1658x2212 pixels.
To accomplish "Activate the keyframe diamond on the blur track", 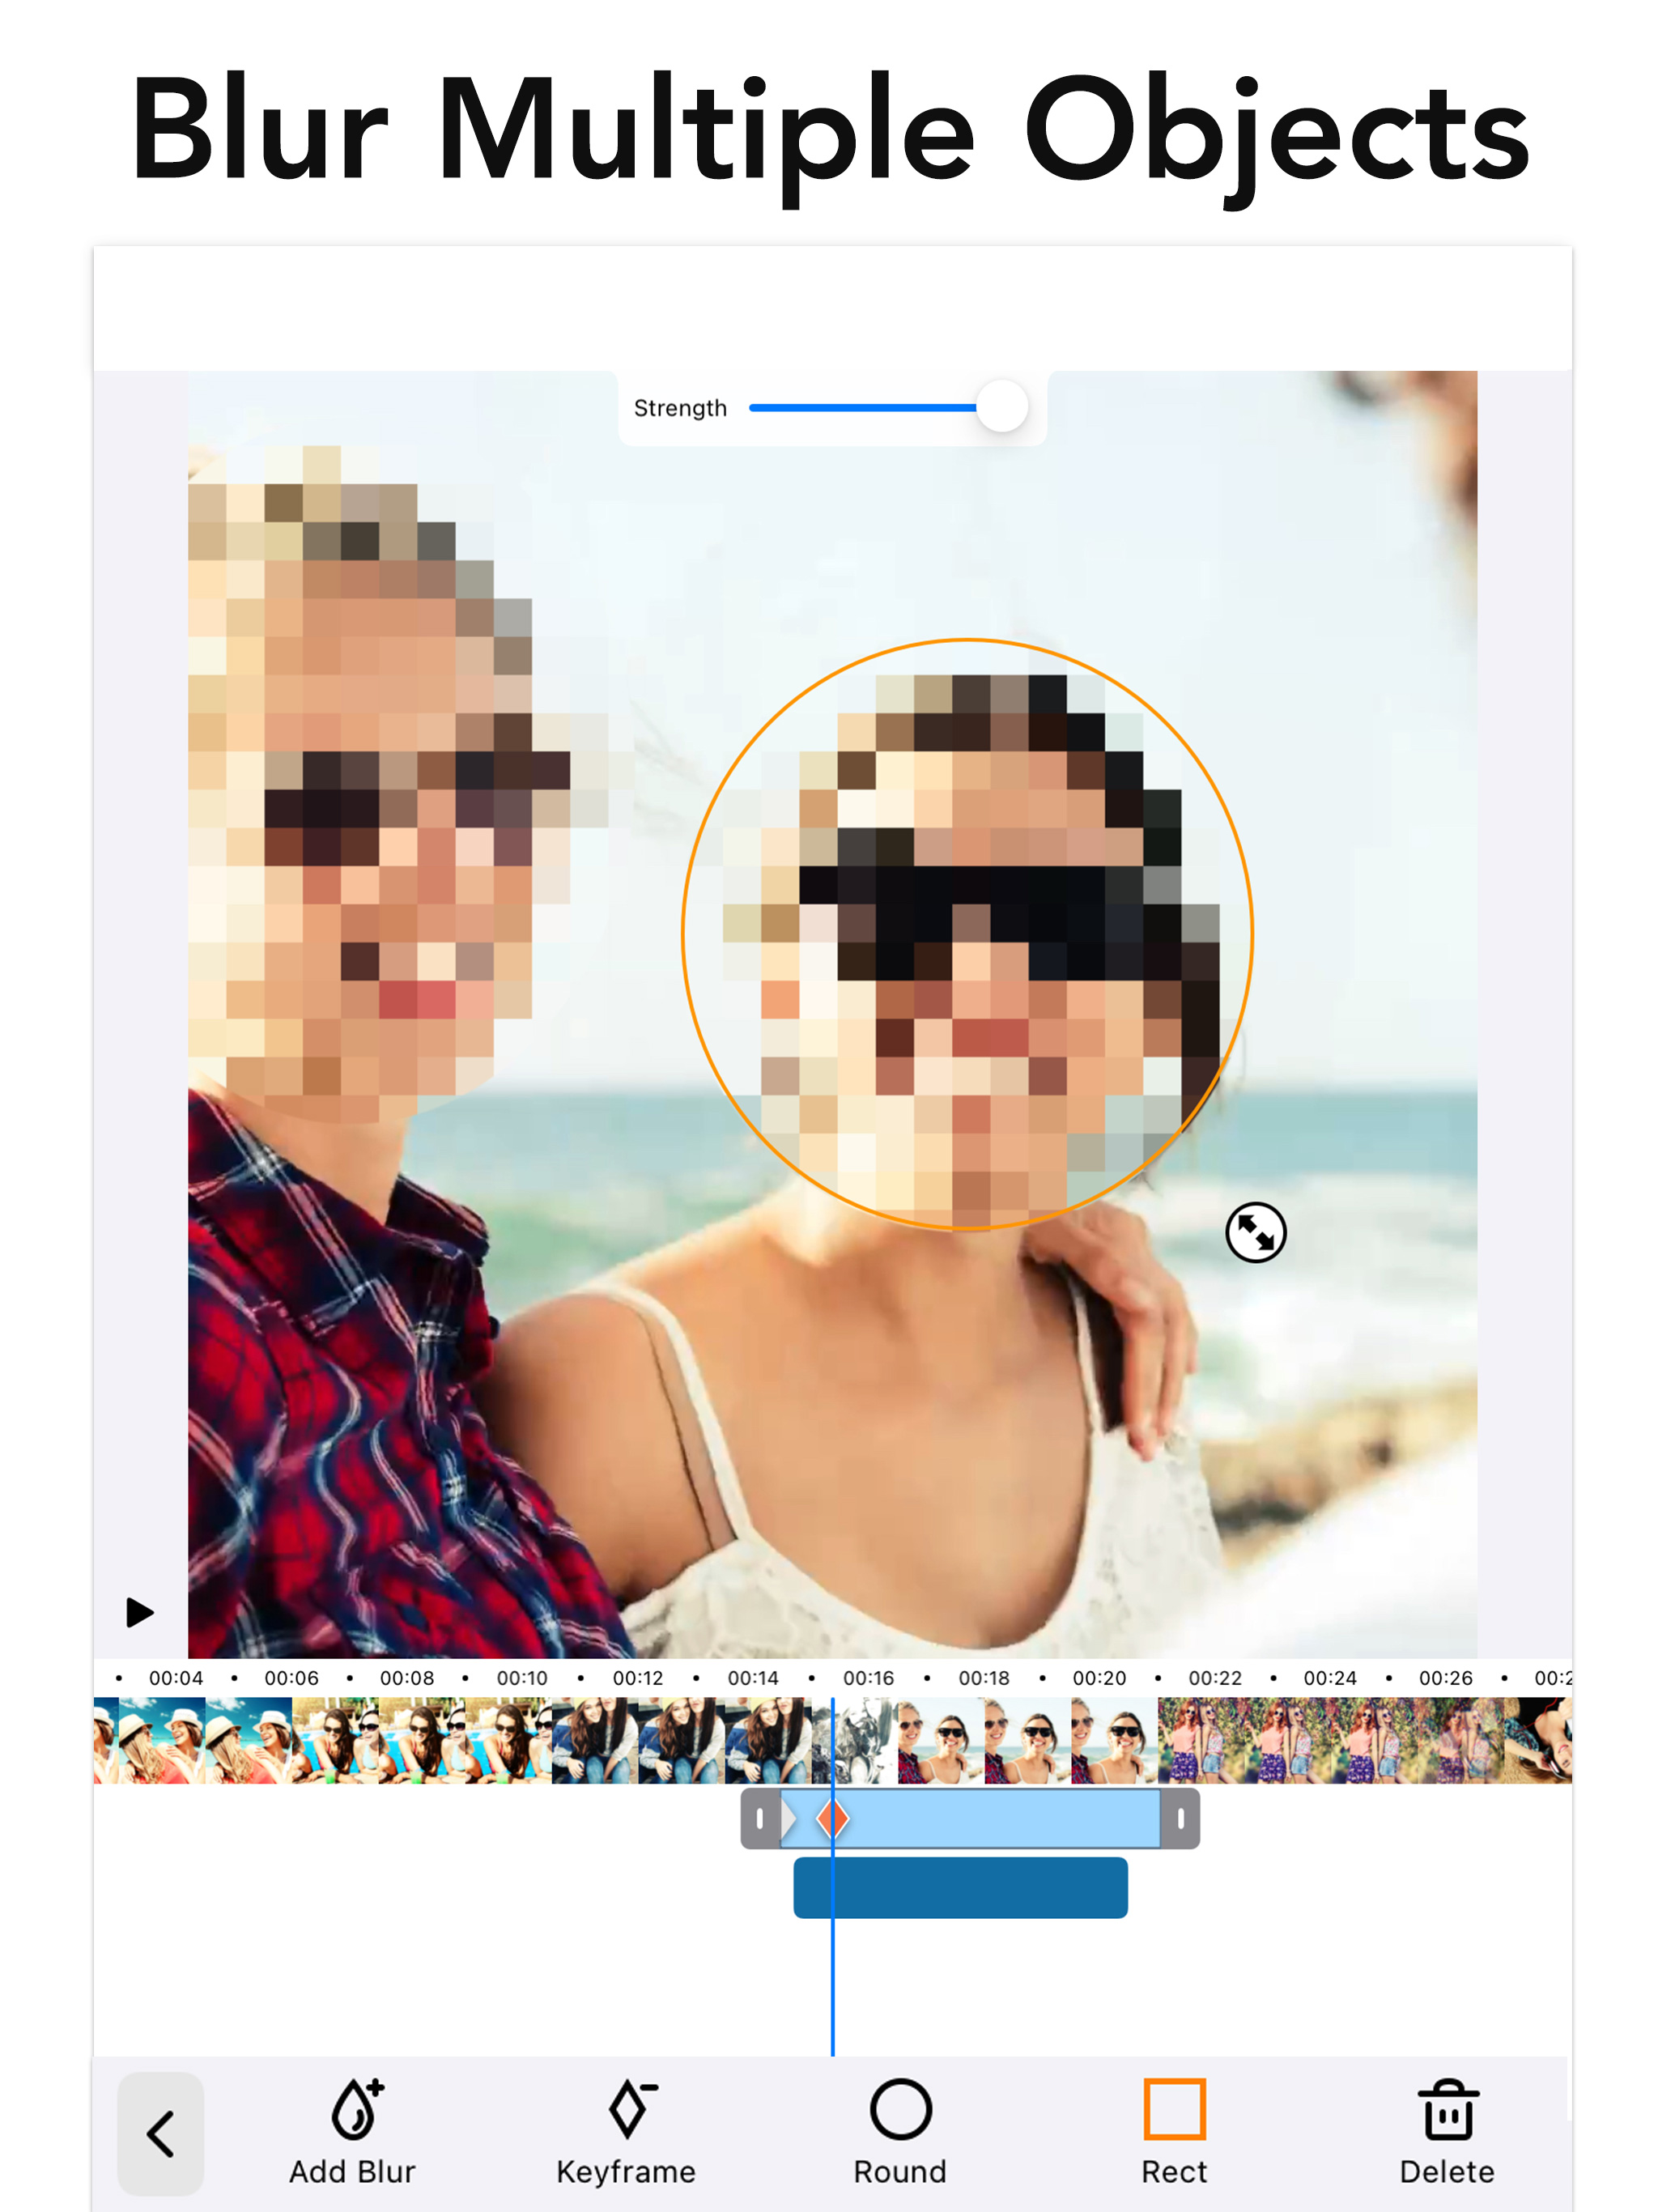I will (833, 1818).
